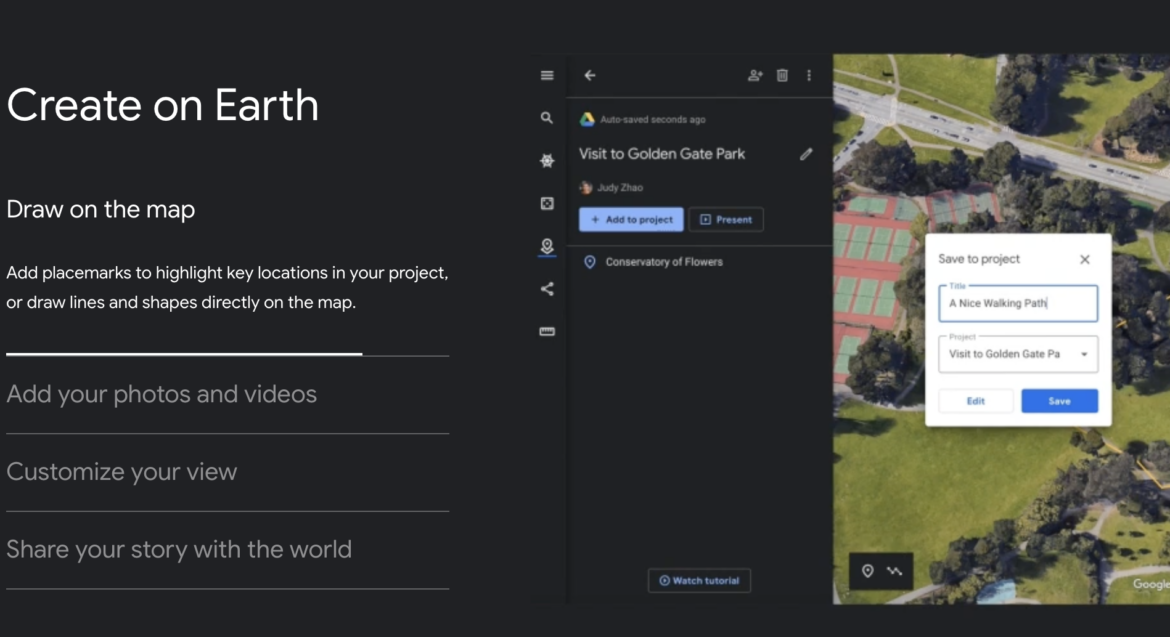Expand the Customize your view section
This screenshot has width=1170, height=637.
(x=122, y=471)
